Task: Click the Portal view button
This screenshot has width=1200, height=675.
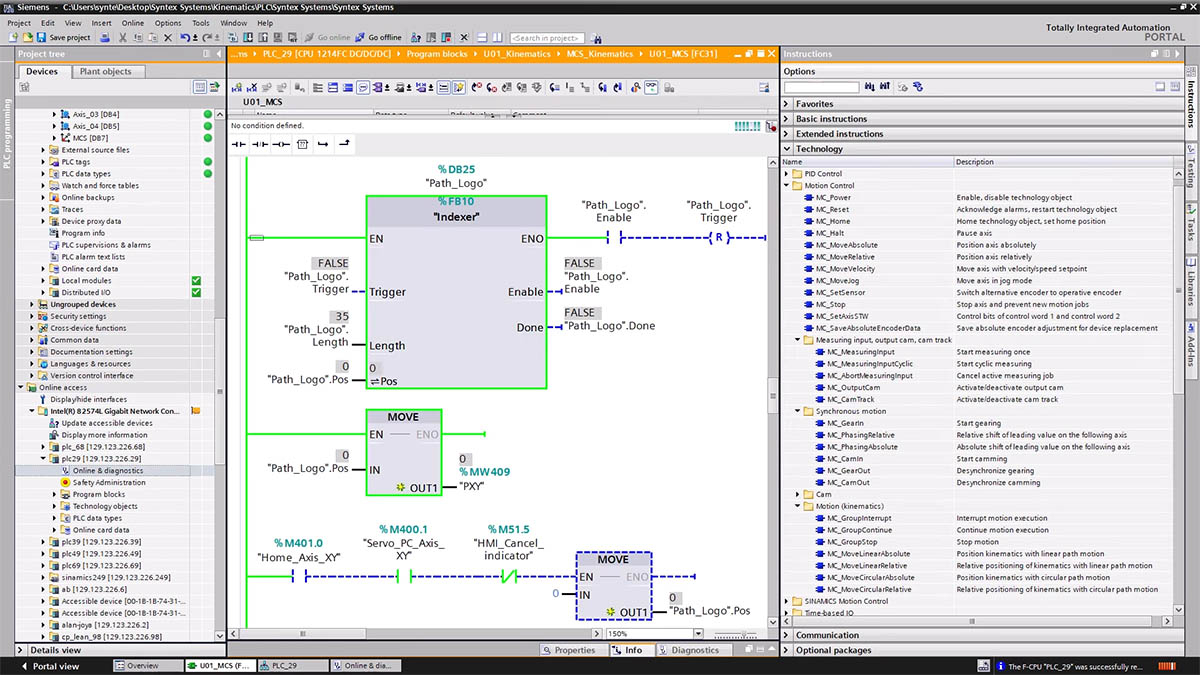Action: pos(48,666)
